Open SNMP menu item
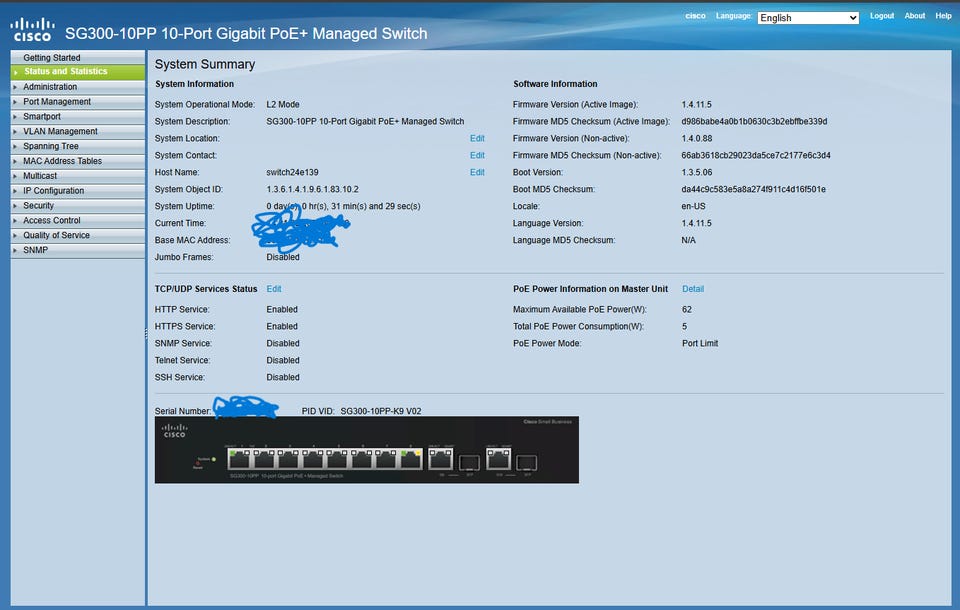This screenshot has width=960, height=610. [78, 250]
